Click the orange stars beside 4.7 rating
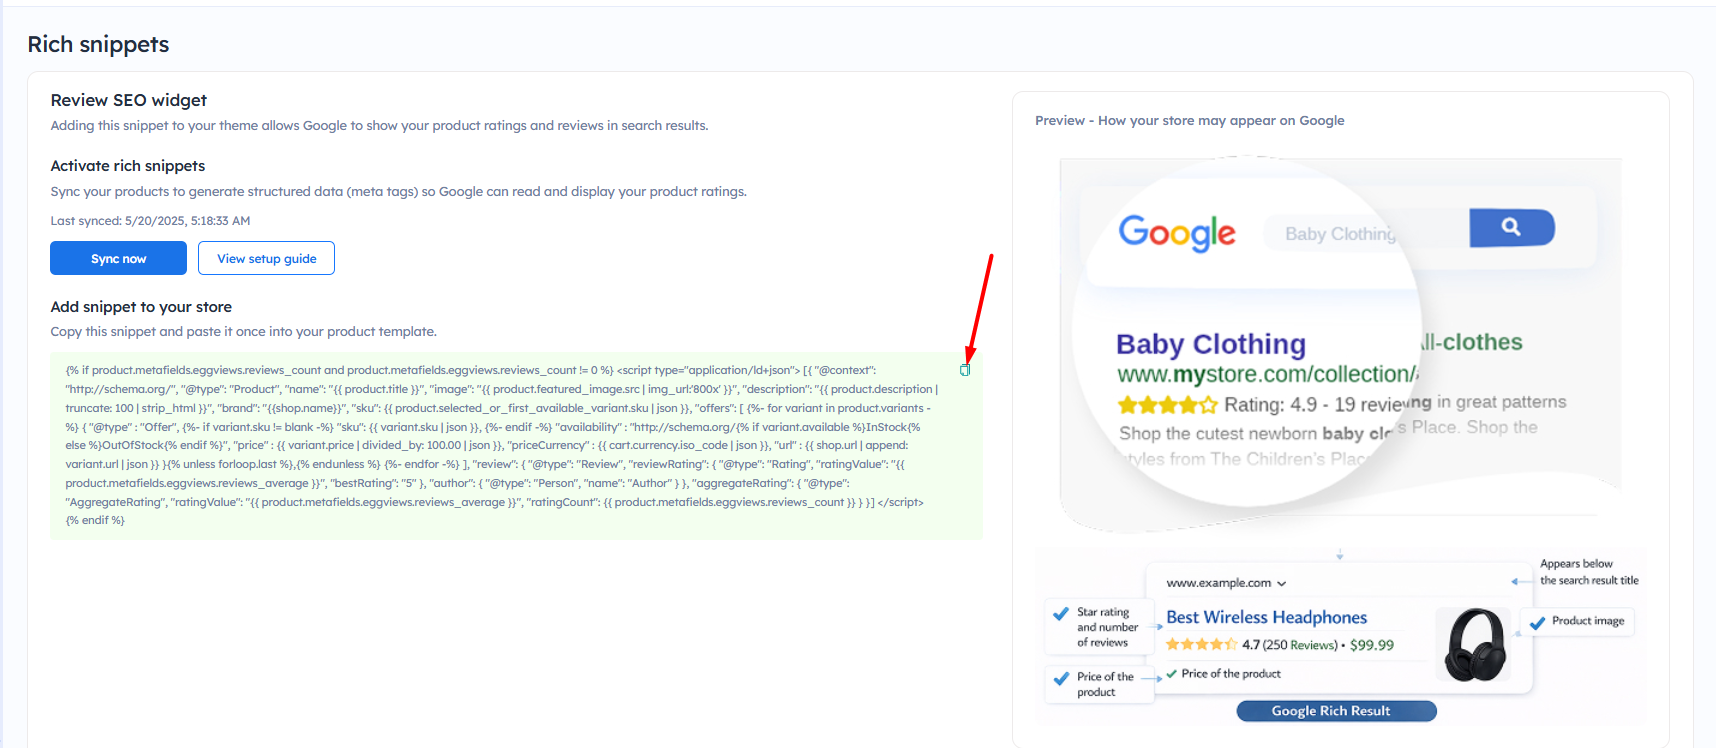 [x=1201, y=645]
